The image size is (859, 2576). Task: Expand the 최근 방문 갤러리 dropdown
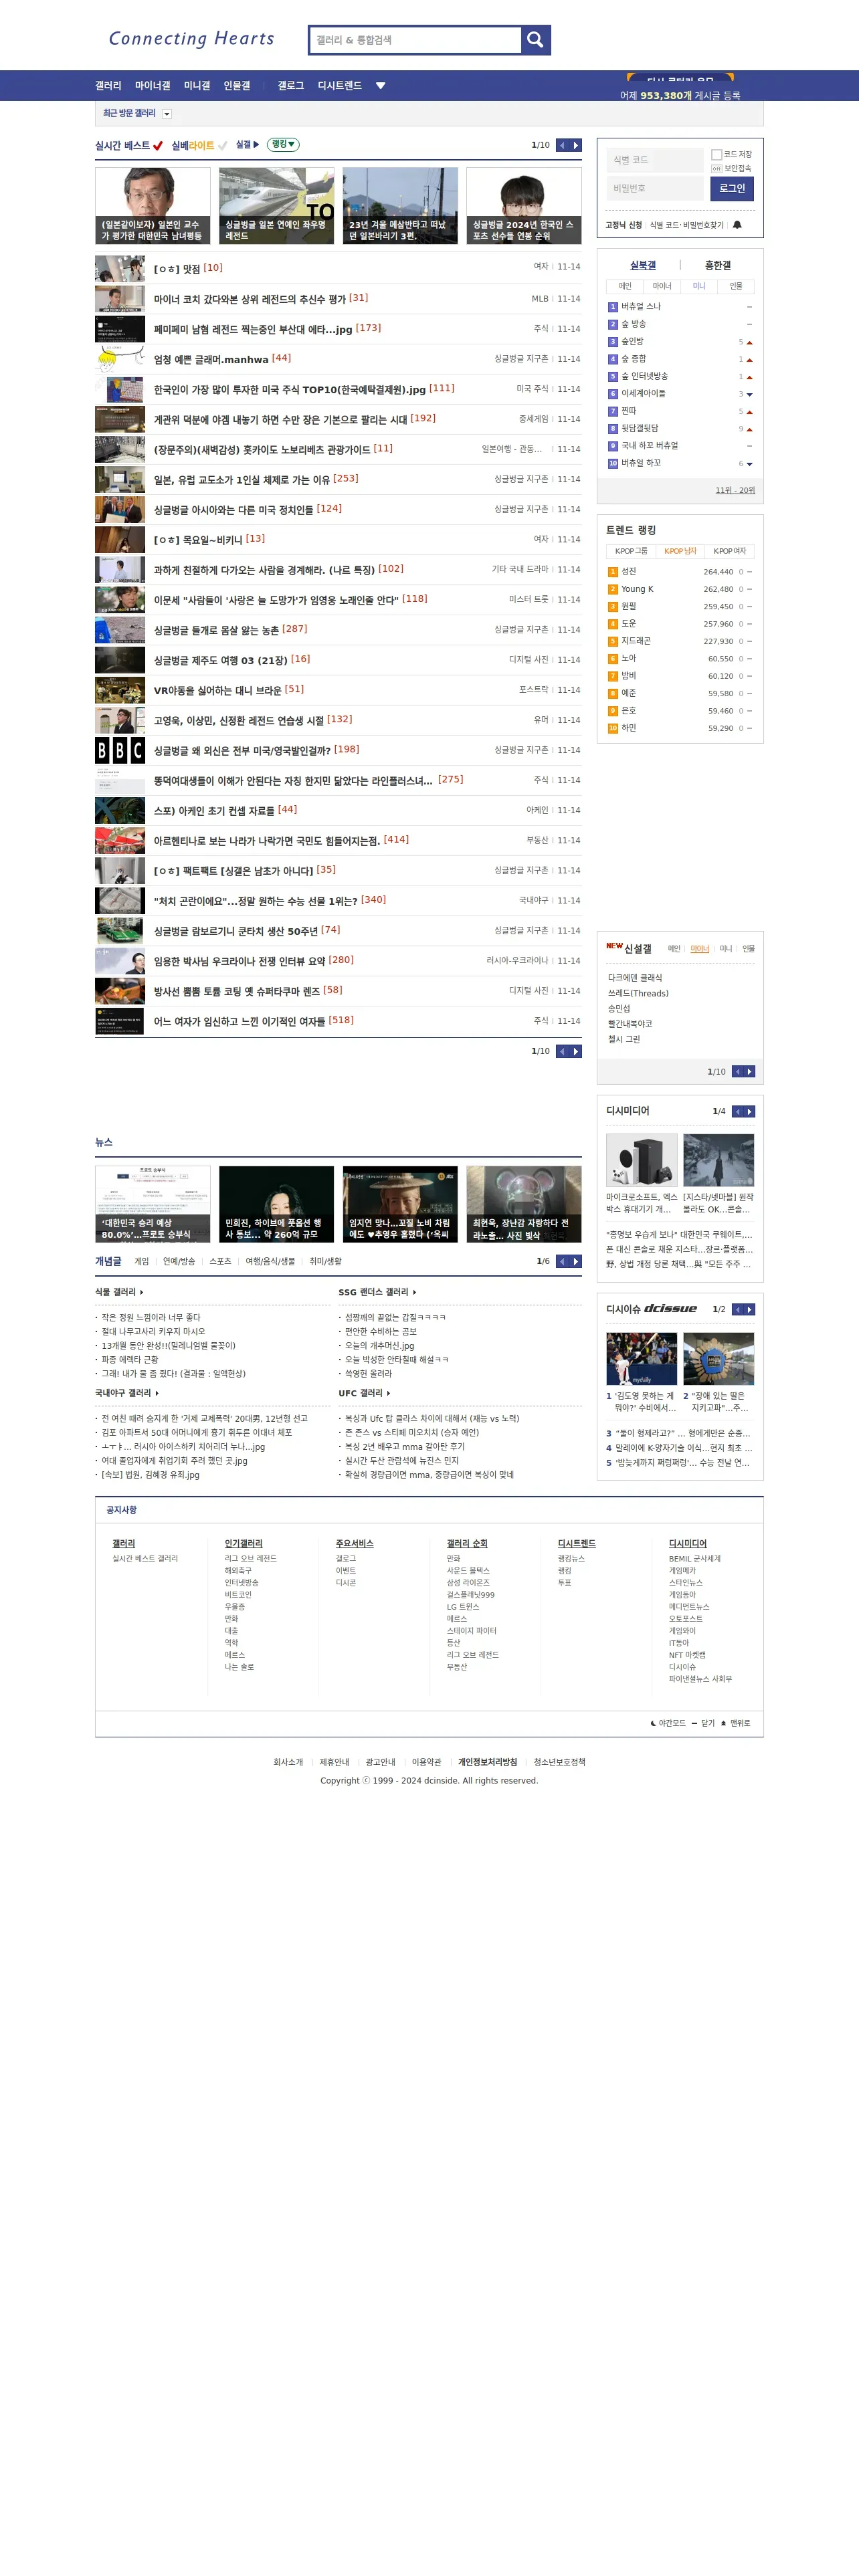167,114
